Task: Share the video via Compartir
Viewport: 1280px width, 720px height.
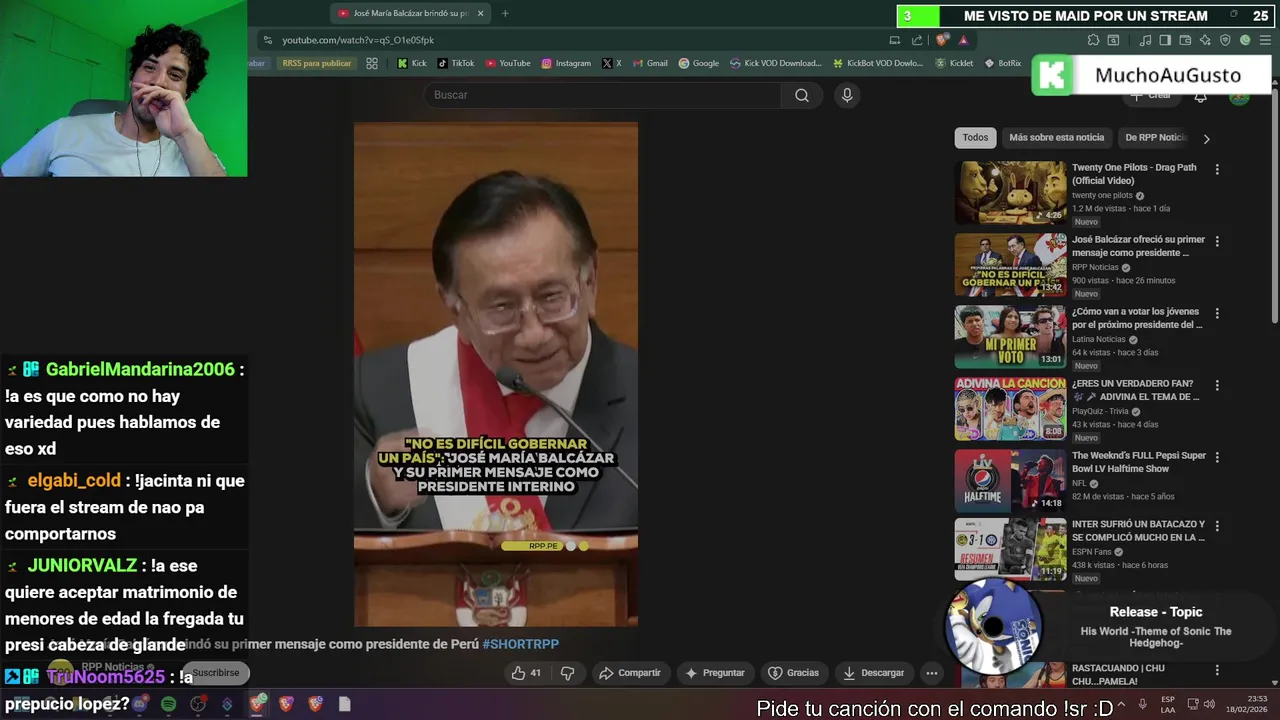Action: [x=630, y=673]
